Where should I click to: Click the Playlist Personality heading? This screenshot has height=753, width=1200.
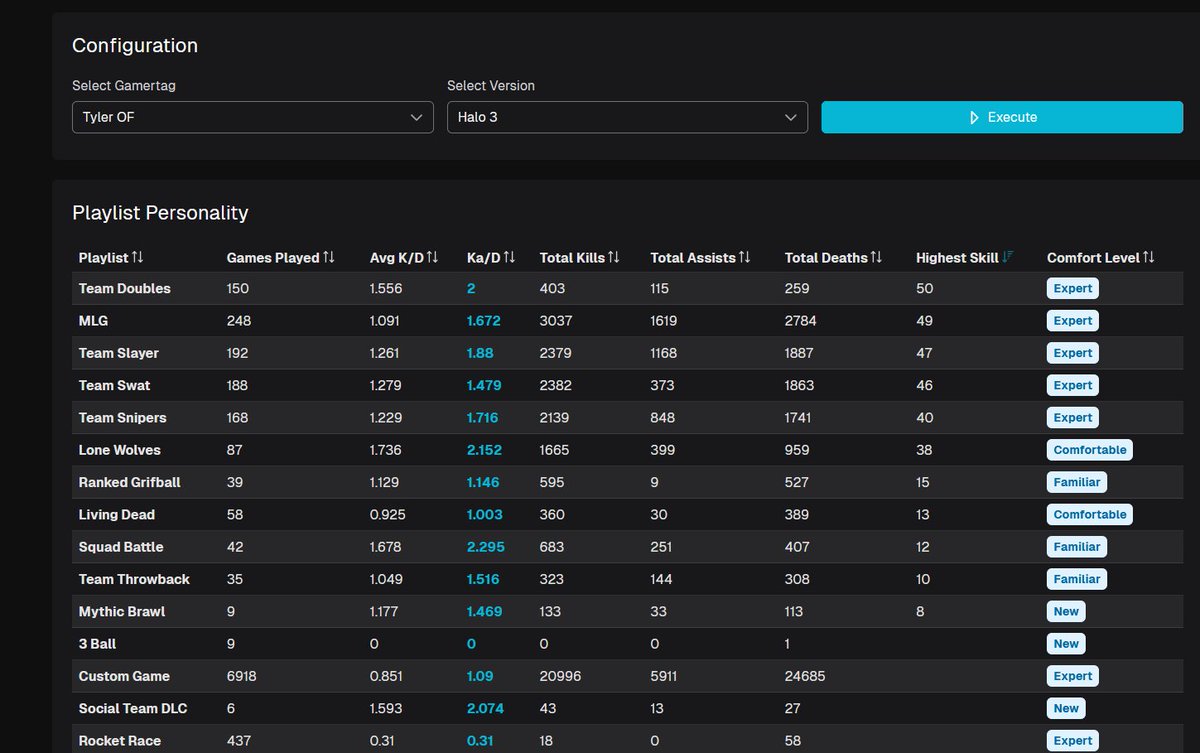[160, 213]
